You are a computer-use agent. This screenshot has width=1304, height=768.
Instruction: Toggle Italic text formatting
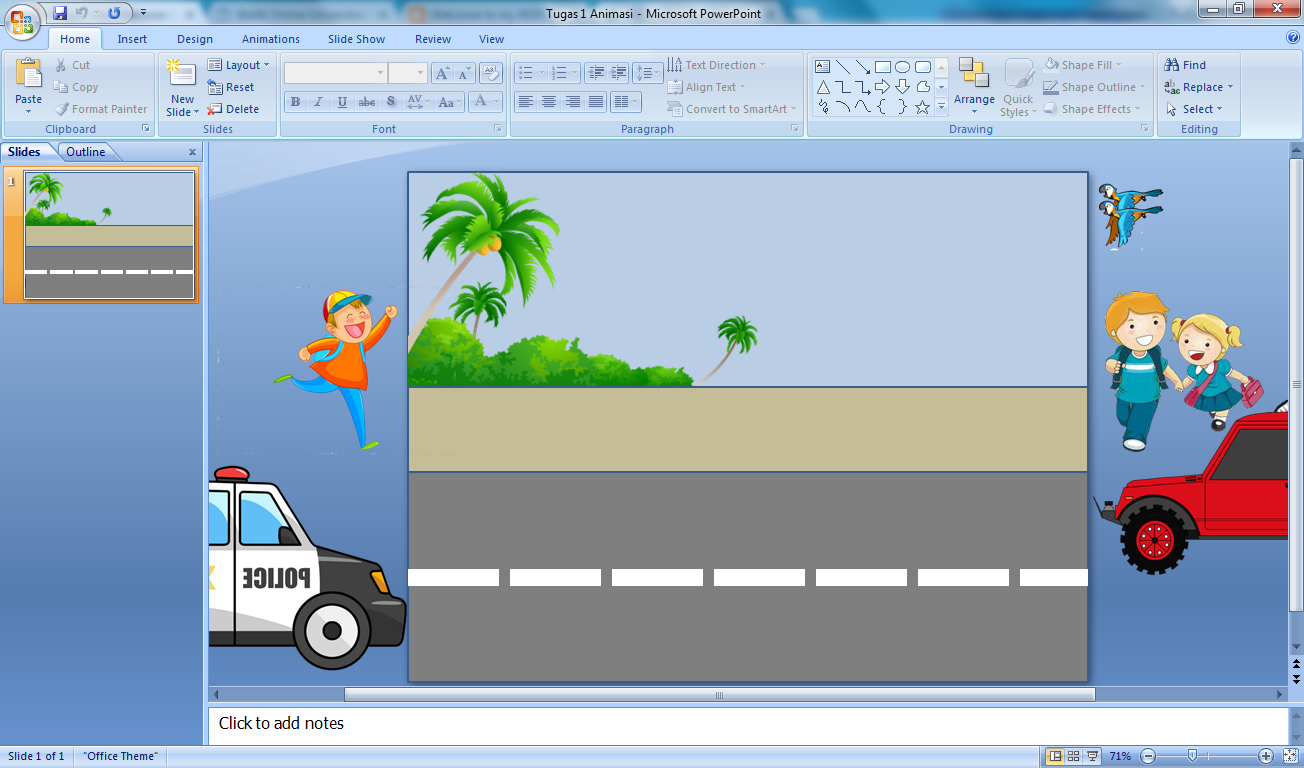[319, 102]
